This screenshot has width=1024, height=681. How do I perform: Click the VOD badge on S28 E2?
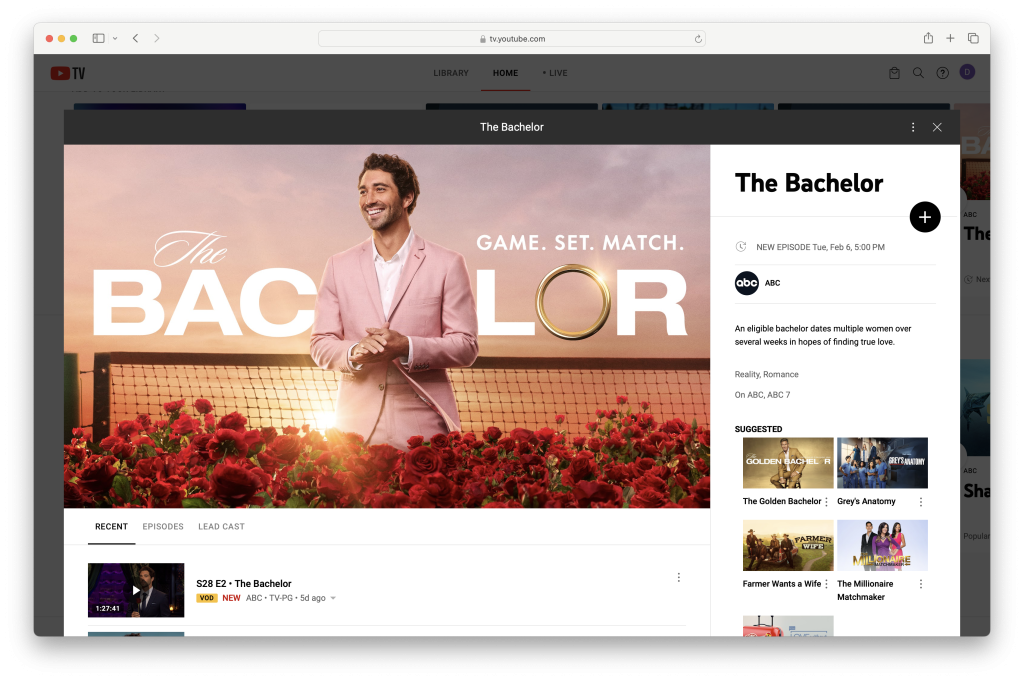click(206, 598)
